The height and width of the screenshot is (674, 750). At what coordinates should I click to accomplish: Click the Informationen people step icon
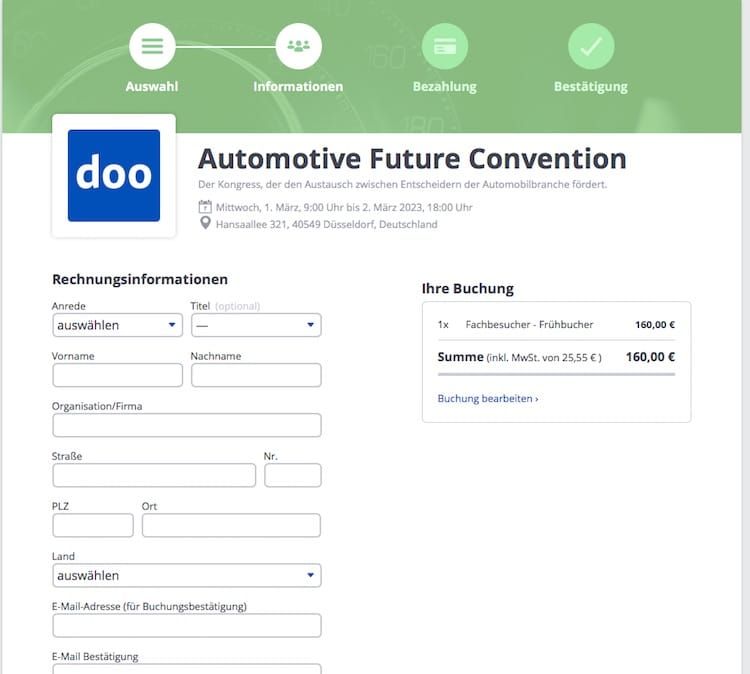click(x=298, y=46)
